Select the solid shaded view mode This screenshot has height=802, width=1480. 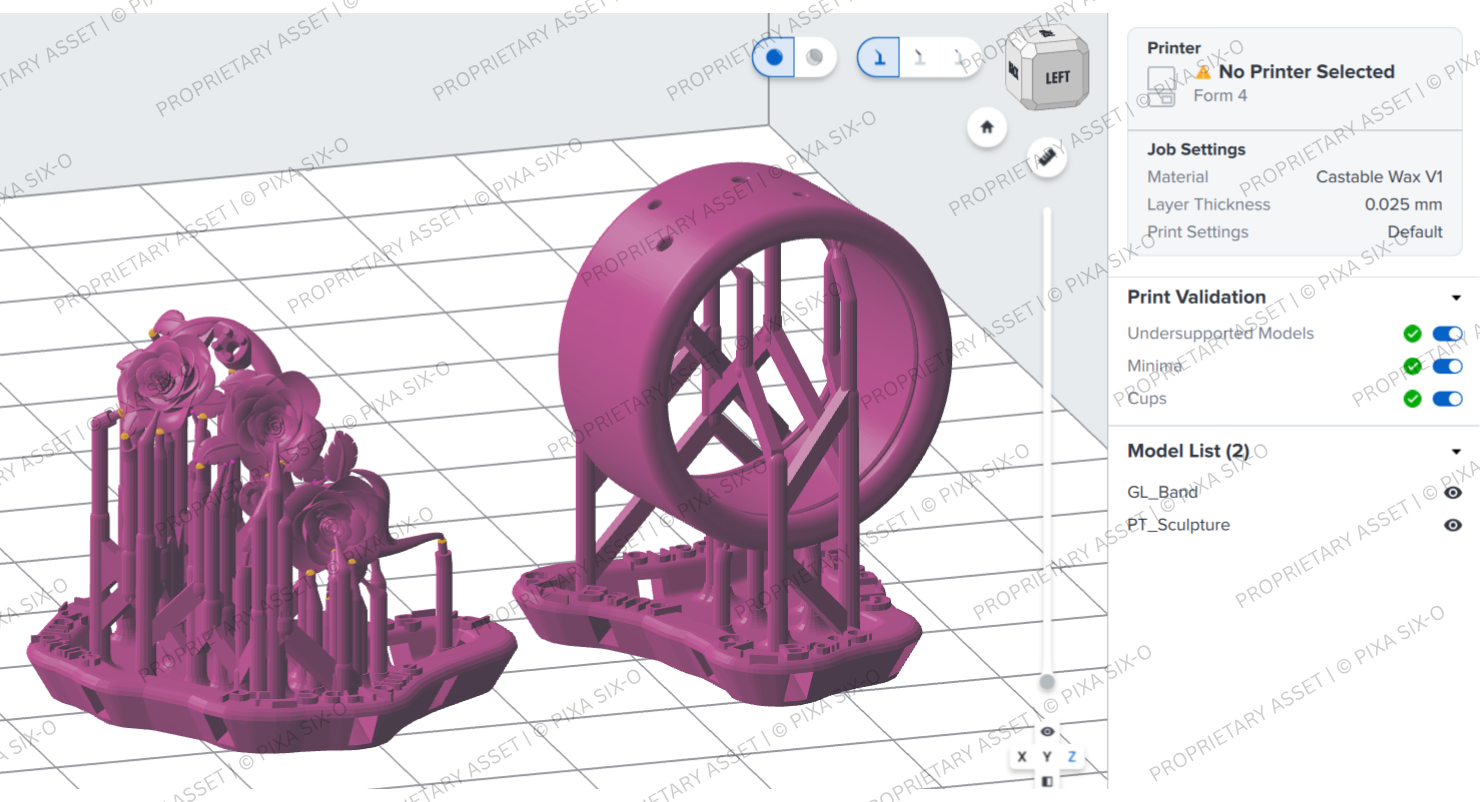(x=774, y=57)
